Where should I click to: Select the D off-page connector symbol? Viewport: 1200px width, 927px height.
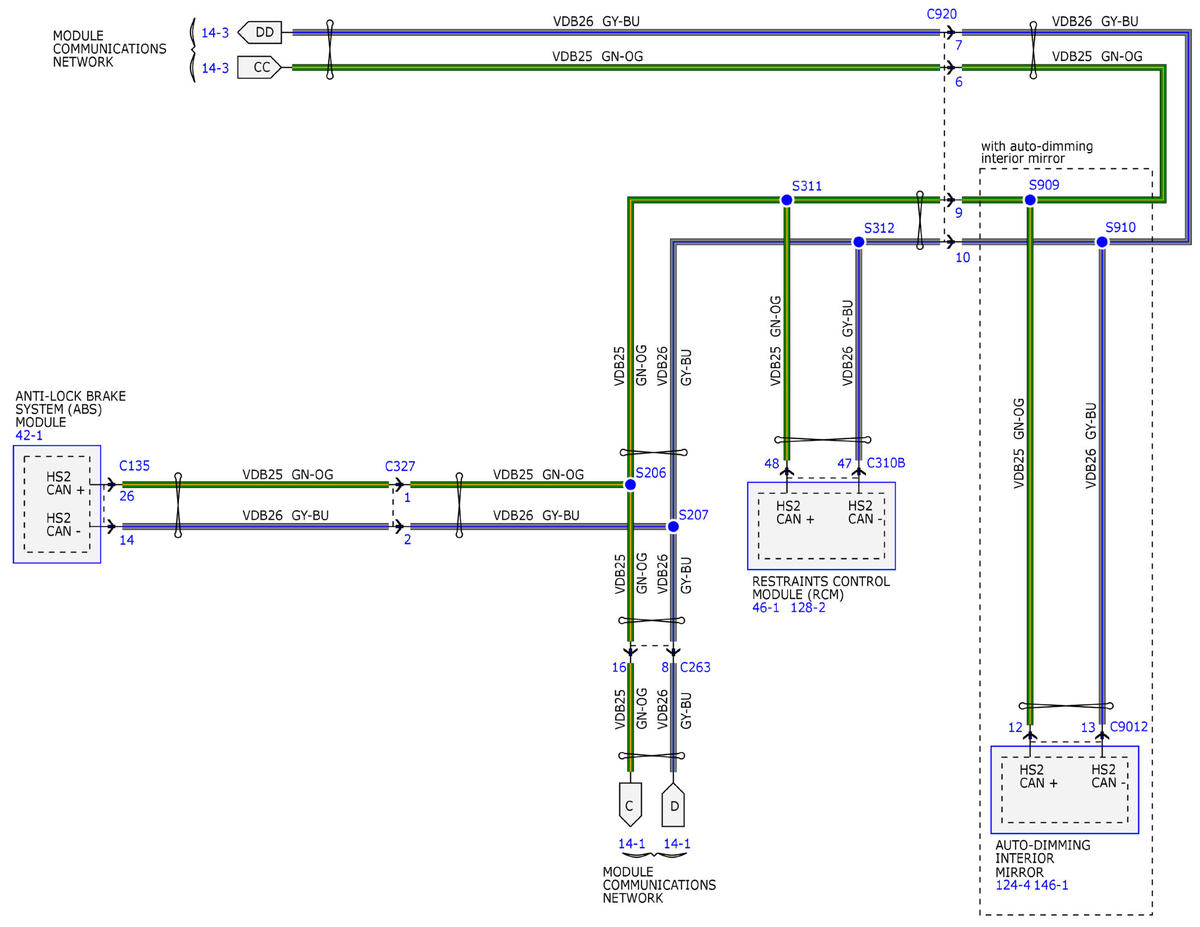[x=676, y=804]
